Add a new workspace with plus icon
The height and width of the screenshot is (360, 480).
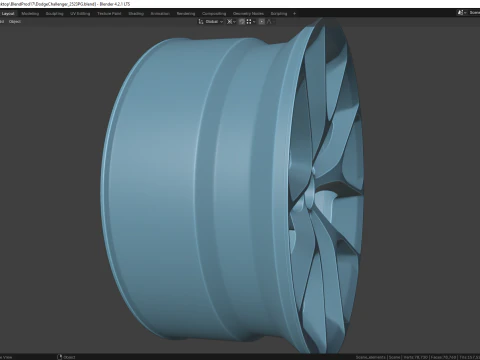click(294, 14)
